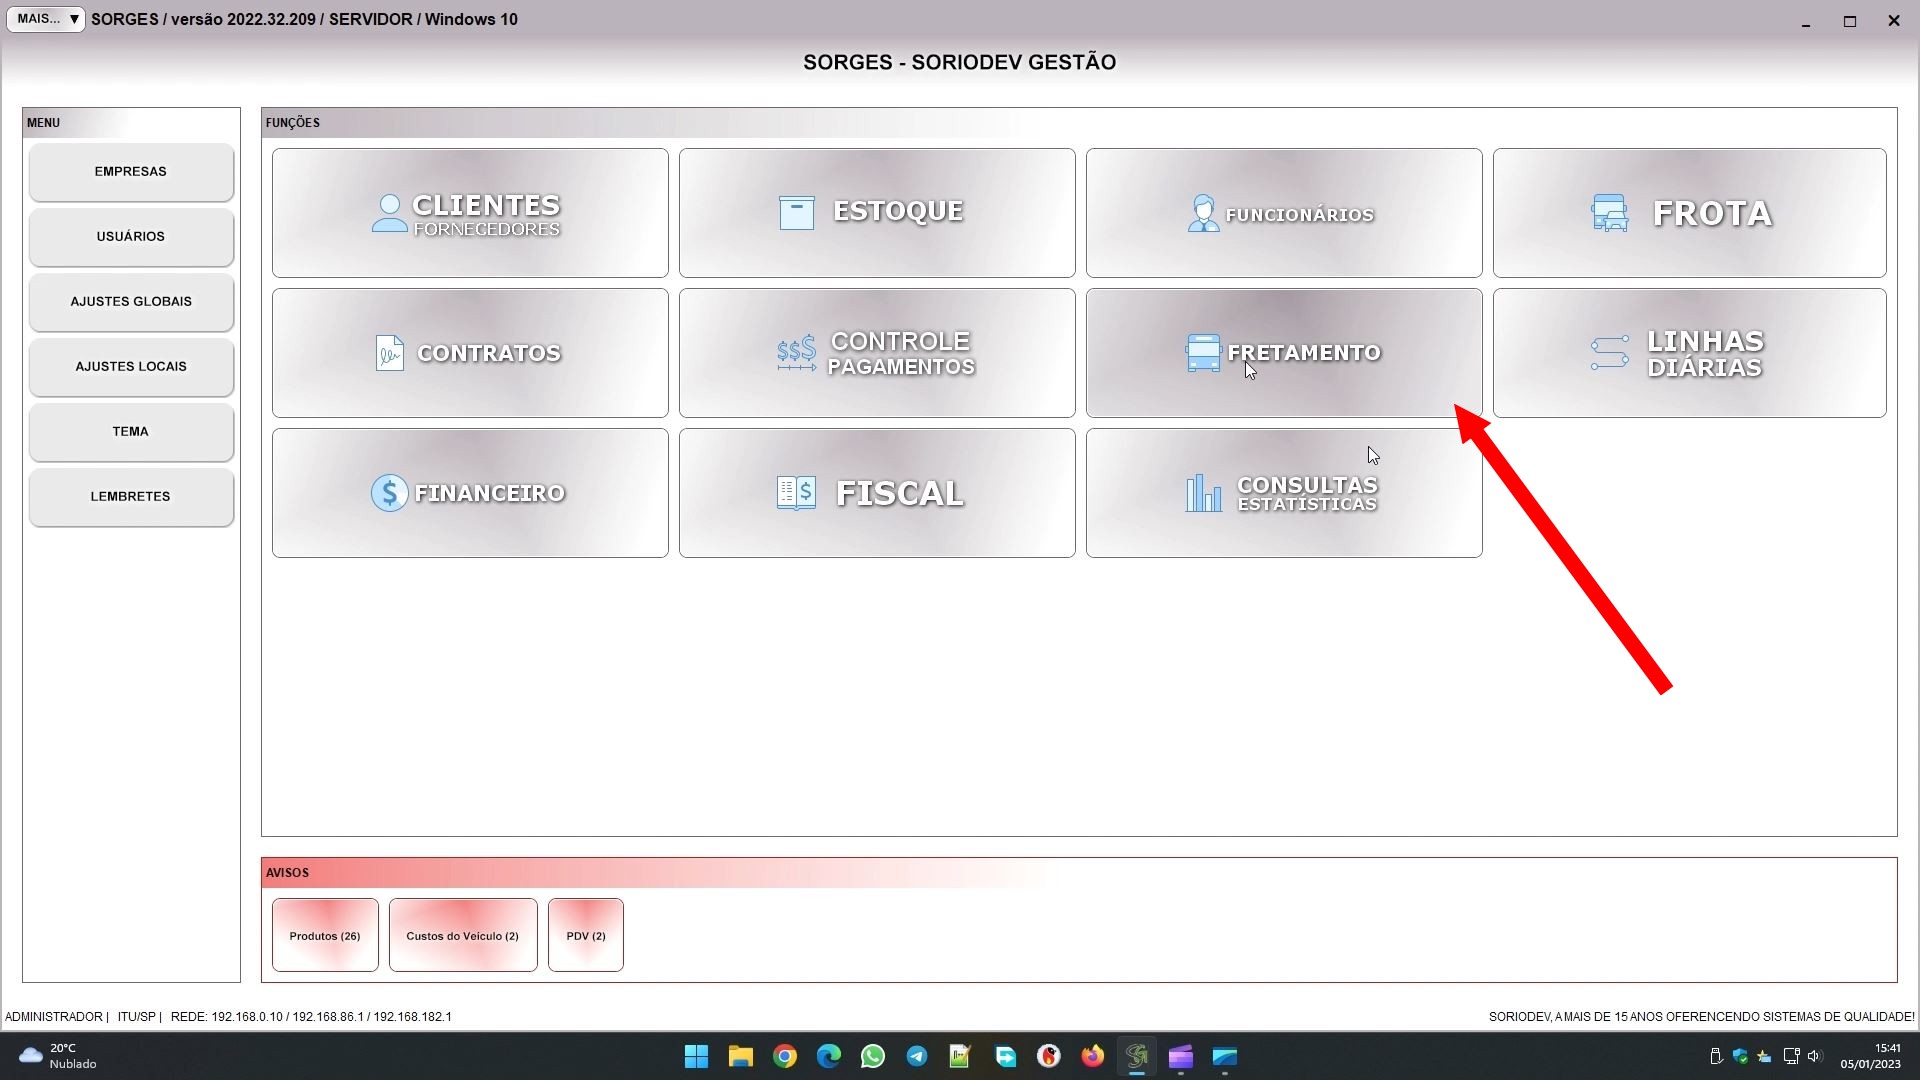
Task: Launch Google Chrome from the taskbar
Action: (x=785, y=1056)
